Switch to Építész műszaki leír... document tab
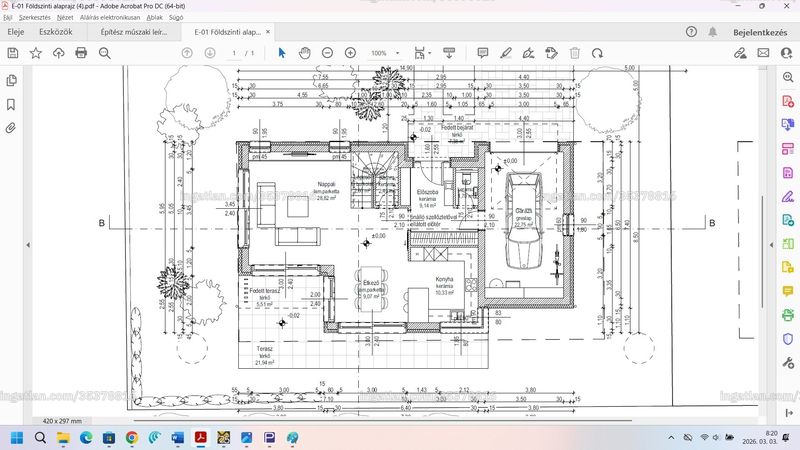The height and width of the screenshot is (450, 800). (x=134, y=32)
